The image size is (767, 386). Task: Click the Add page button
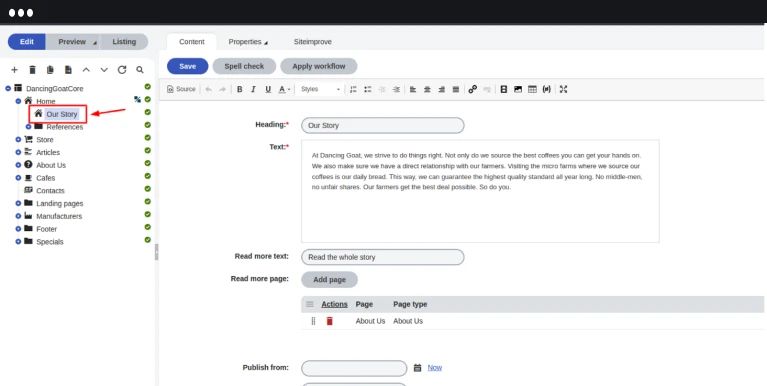pos(329,280)
